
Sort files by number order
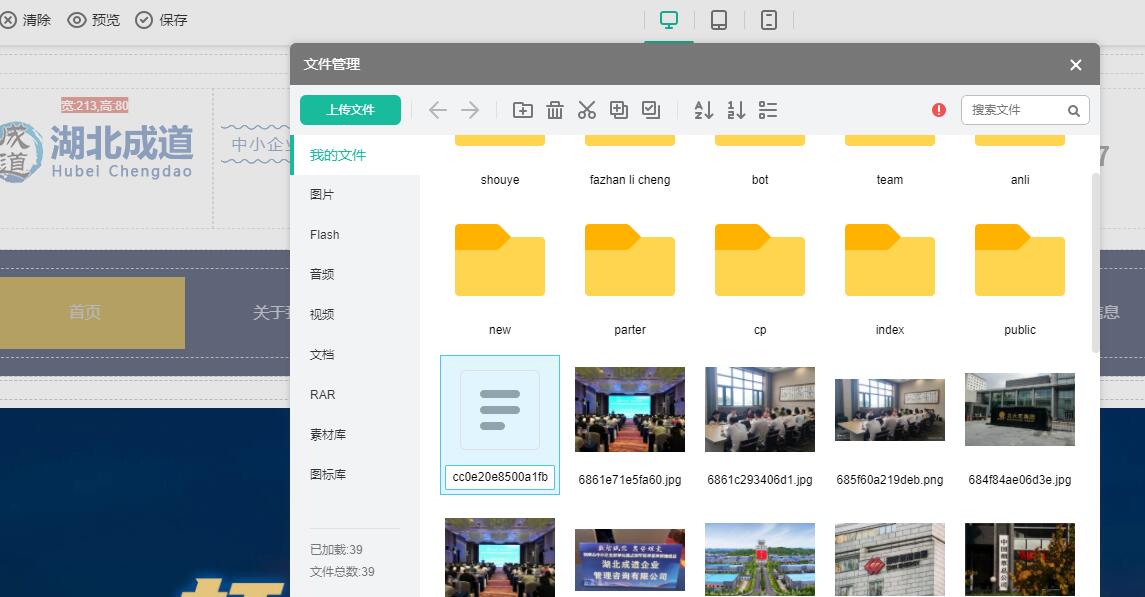point(736,110)
